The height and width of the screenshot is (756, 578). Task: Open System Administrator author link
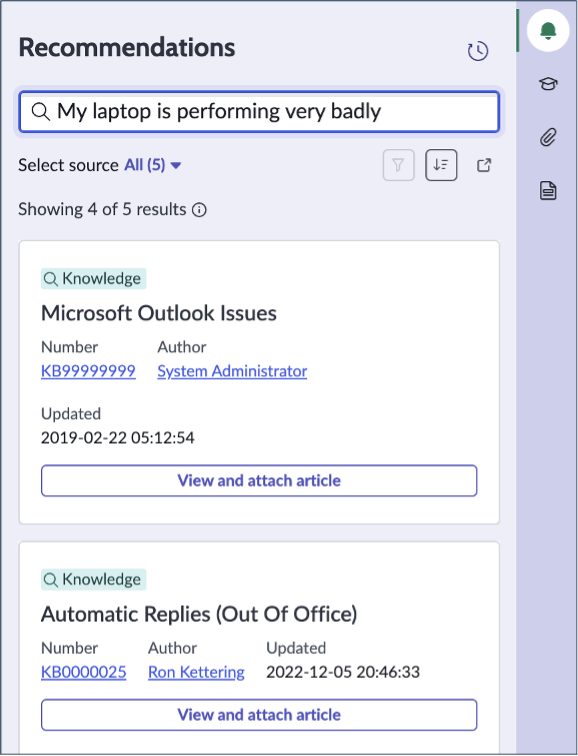coord(232,371)
